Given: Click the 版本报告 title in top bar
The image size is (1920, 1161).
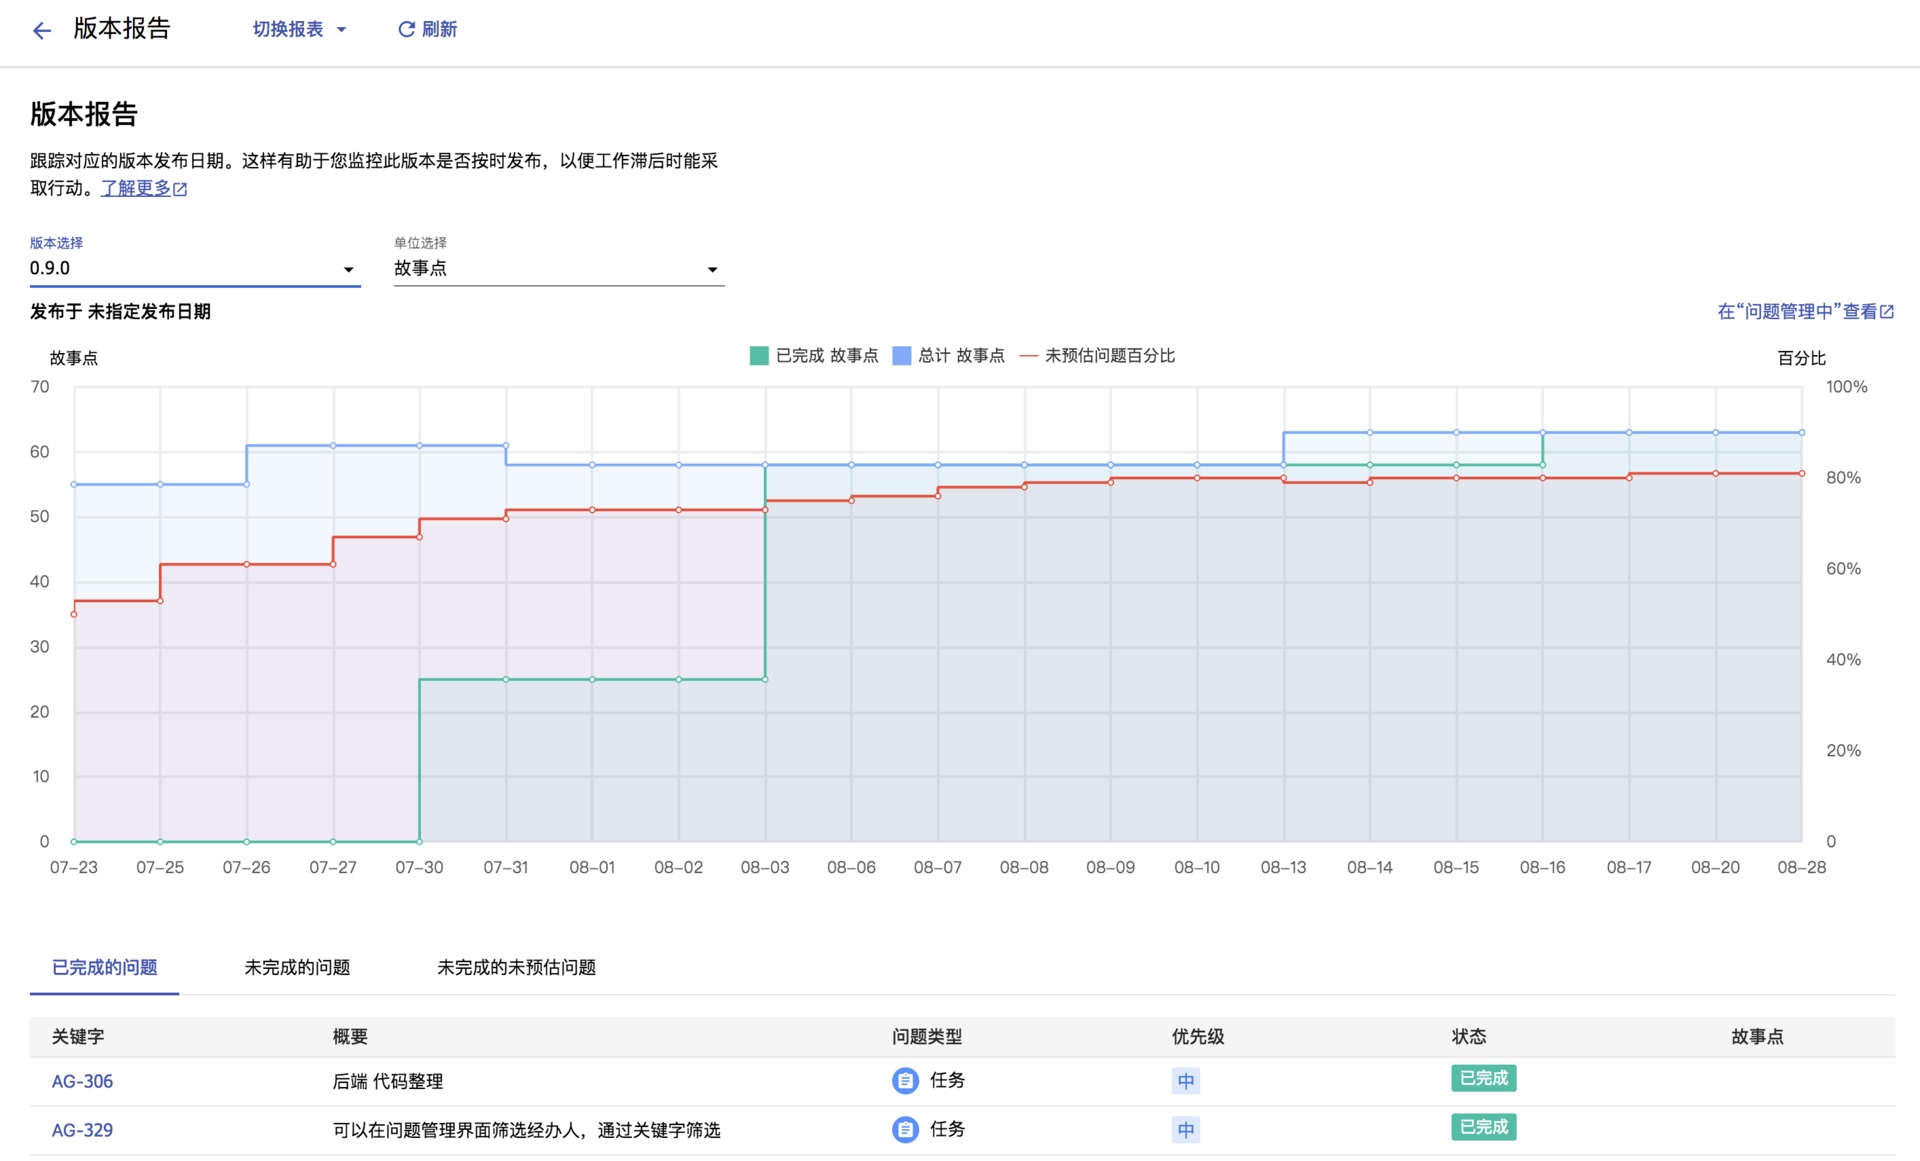Looking at the screenshot, I should (x=122, y=29).
